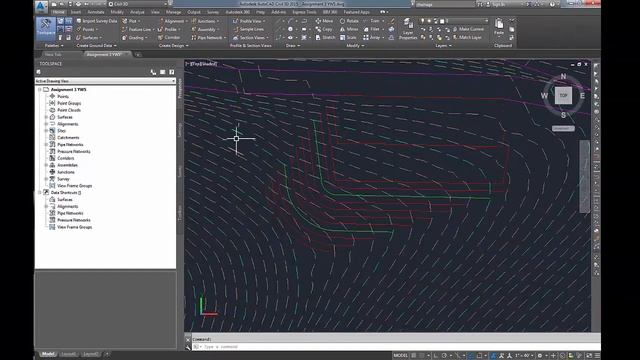Viewport: 640px width, 360px height.
Task: Click the Toolspace help icon
Action: click(x=172, y=72)
